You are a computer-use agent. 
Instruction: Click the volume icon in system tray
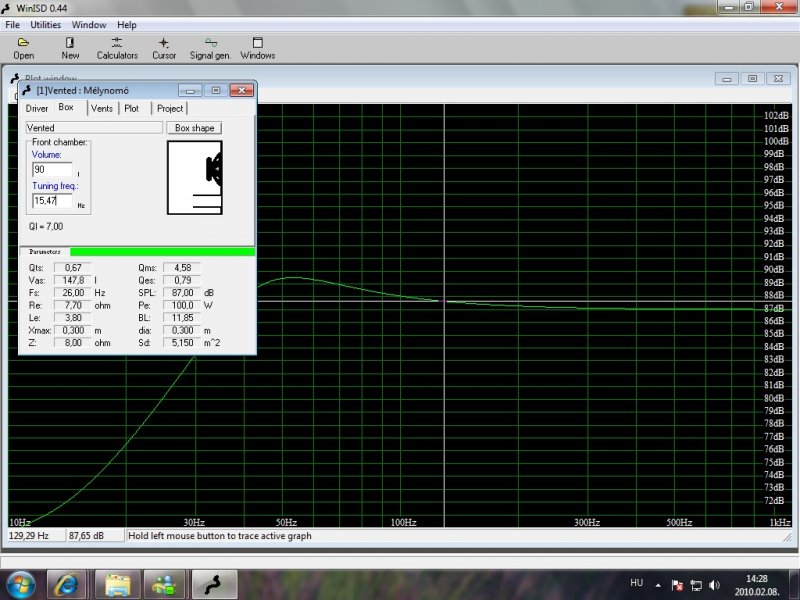tap(714, 584)
